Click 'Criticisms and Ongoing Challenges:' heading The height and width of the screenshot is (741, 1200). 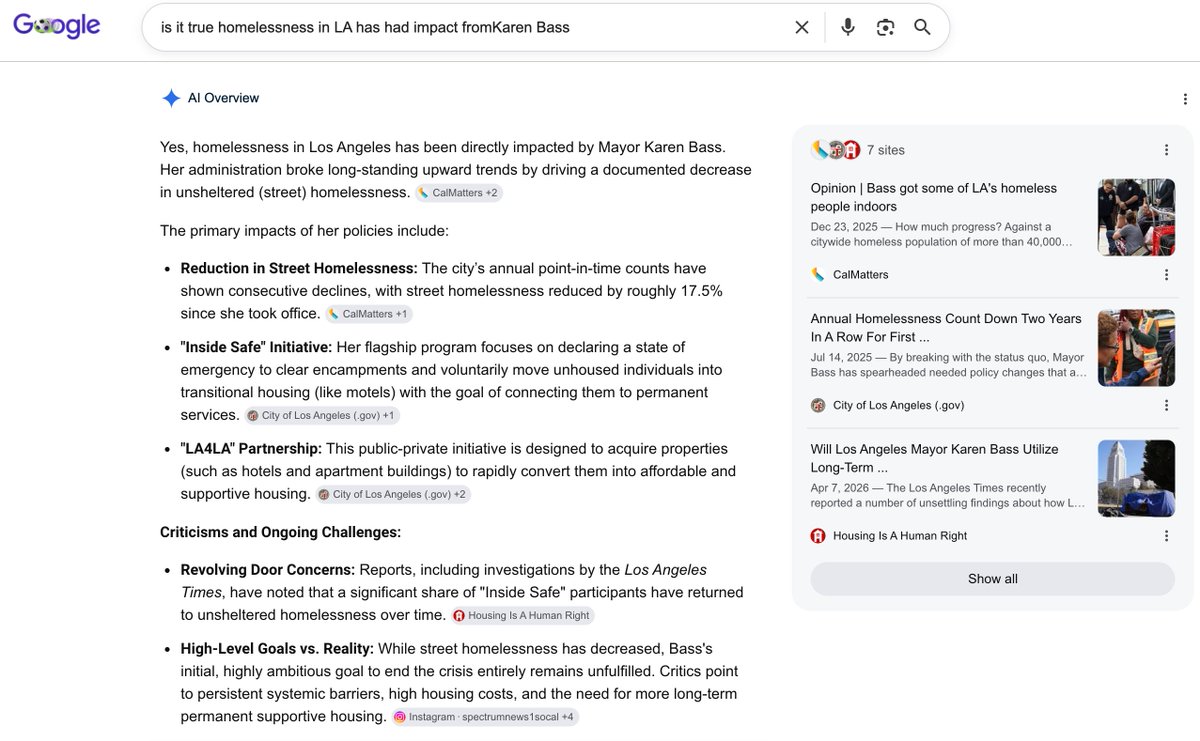tap(280, 532)
